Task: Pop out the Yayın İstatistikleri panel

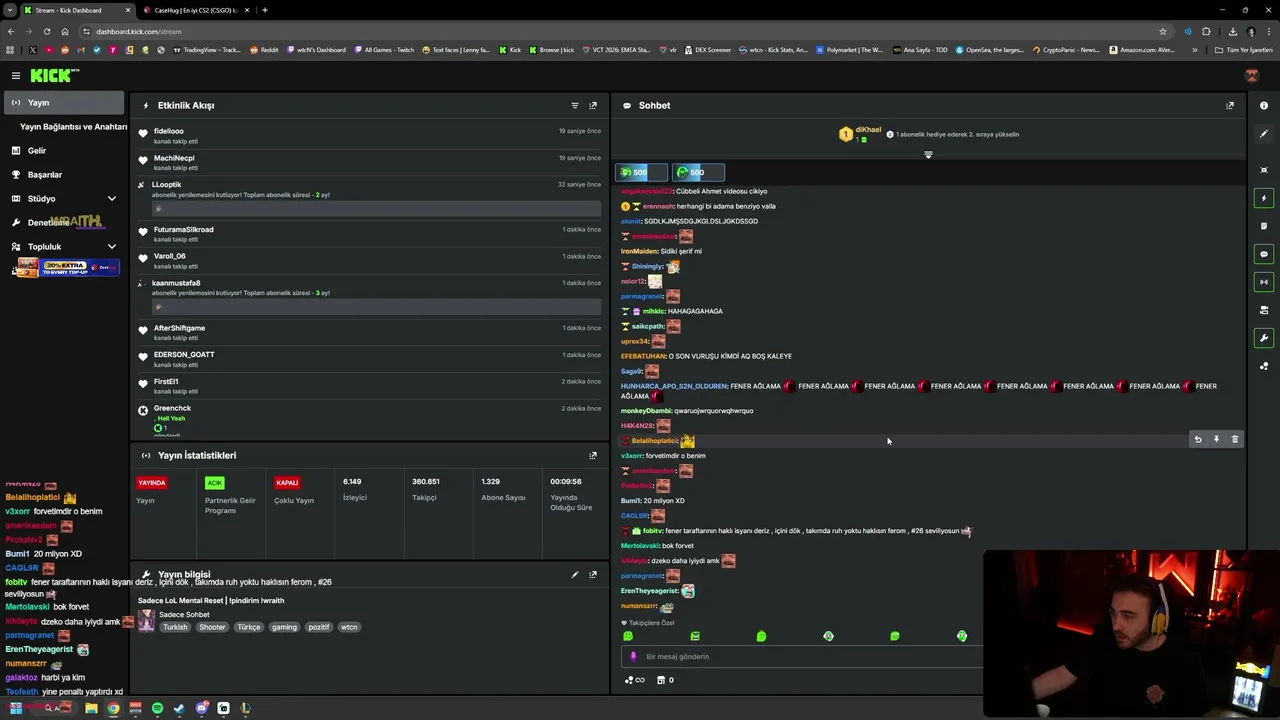Action: click(x=593, y=455)
